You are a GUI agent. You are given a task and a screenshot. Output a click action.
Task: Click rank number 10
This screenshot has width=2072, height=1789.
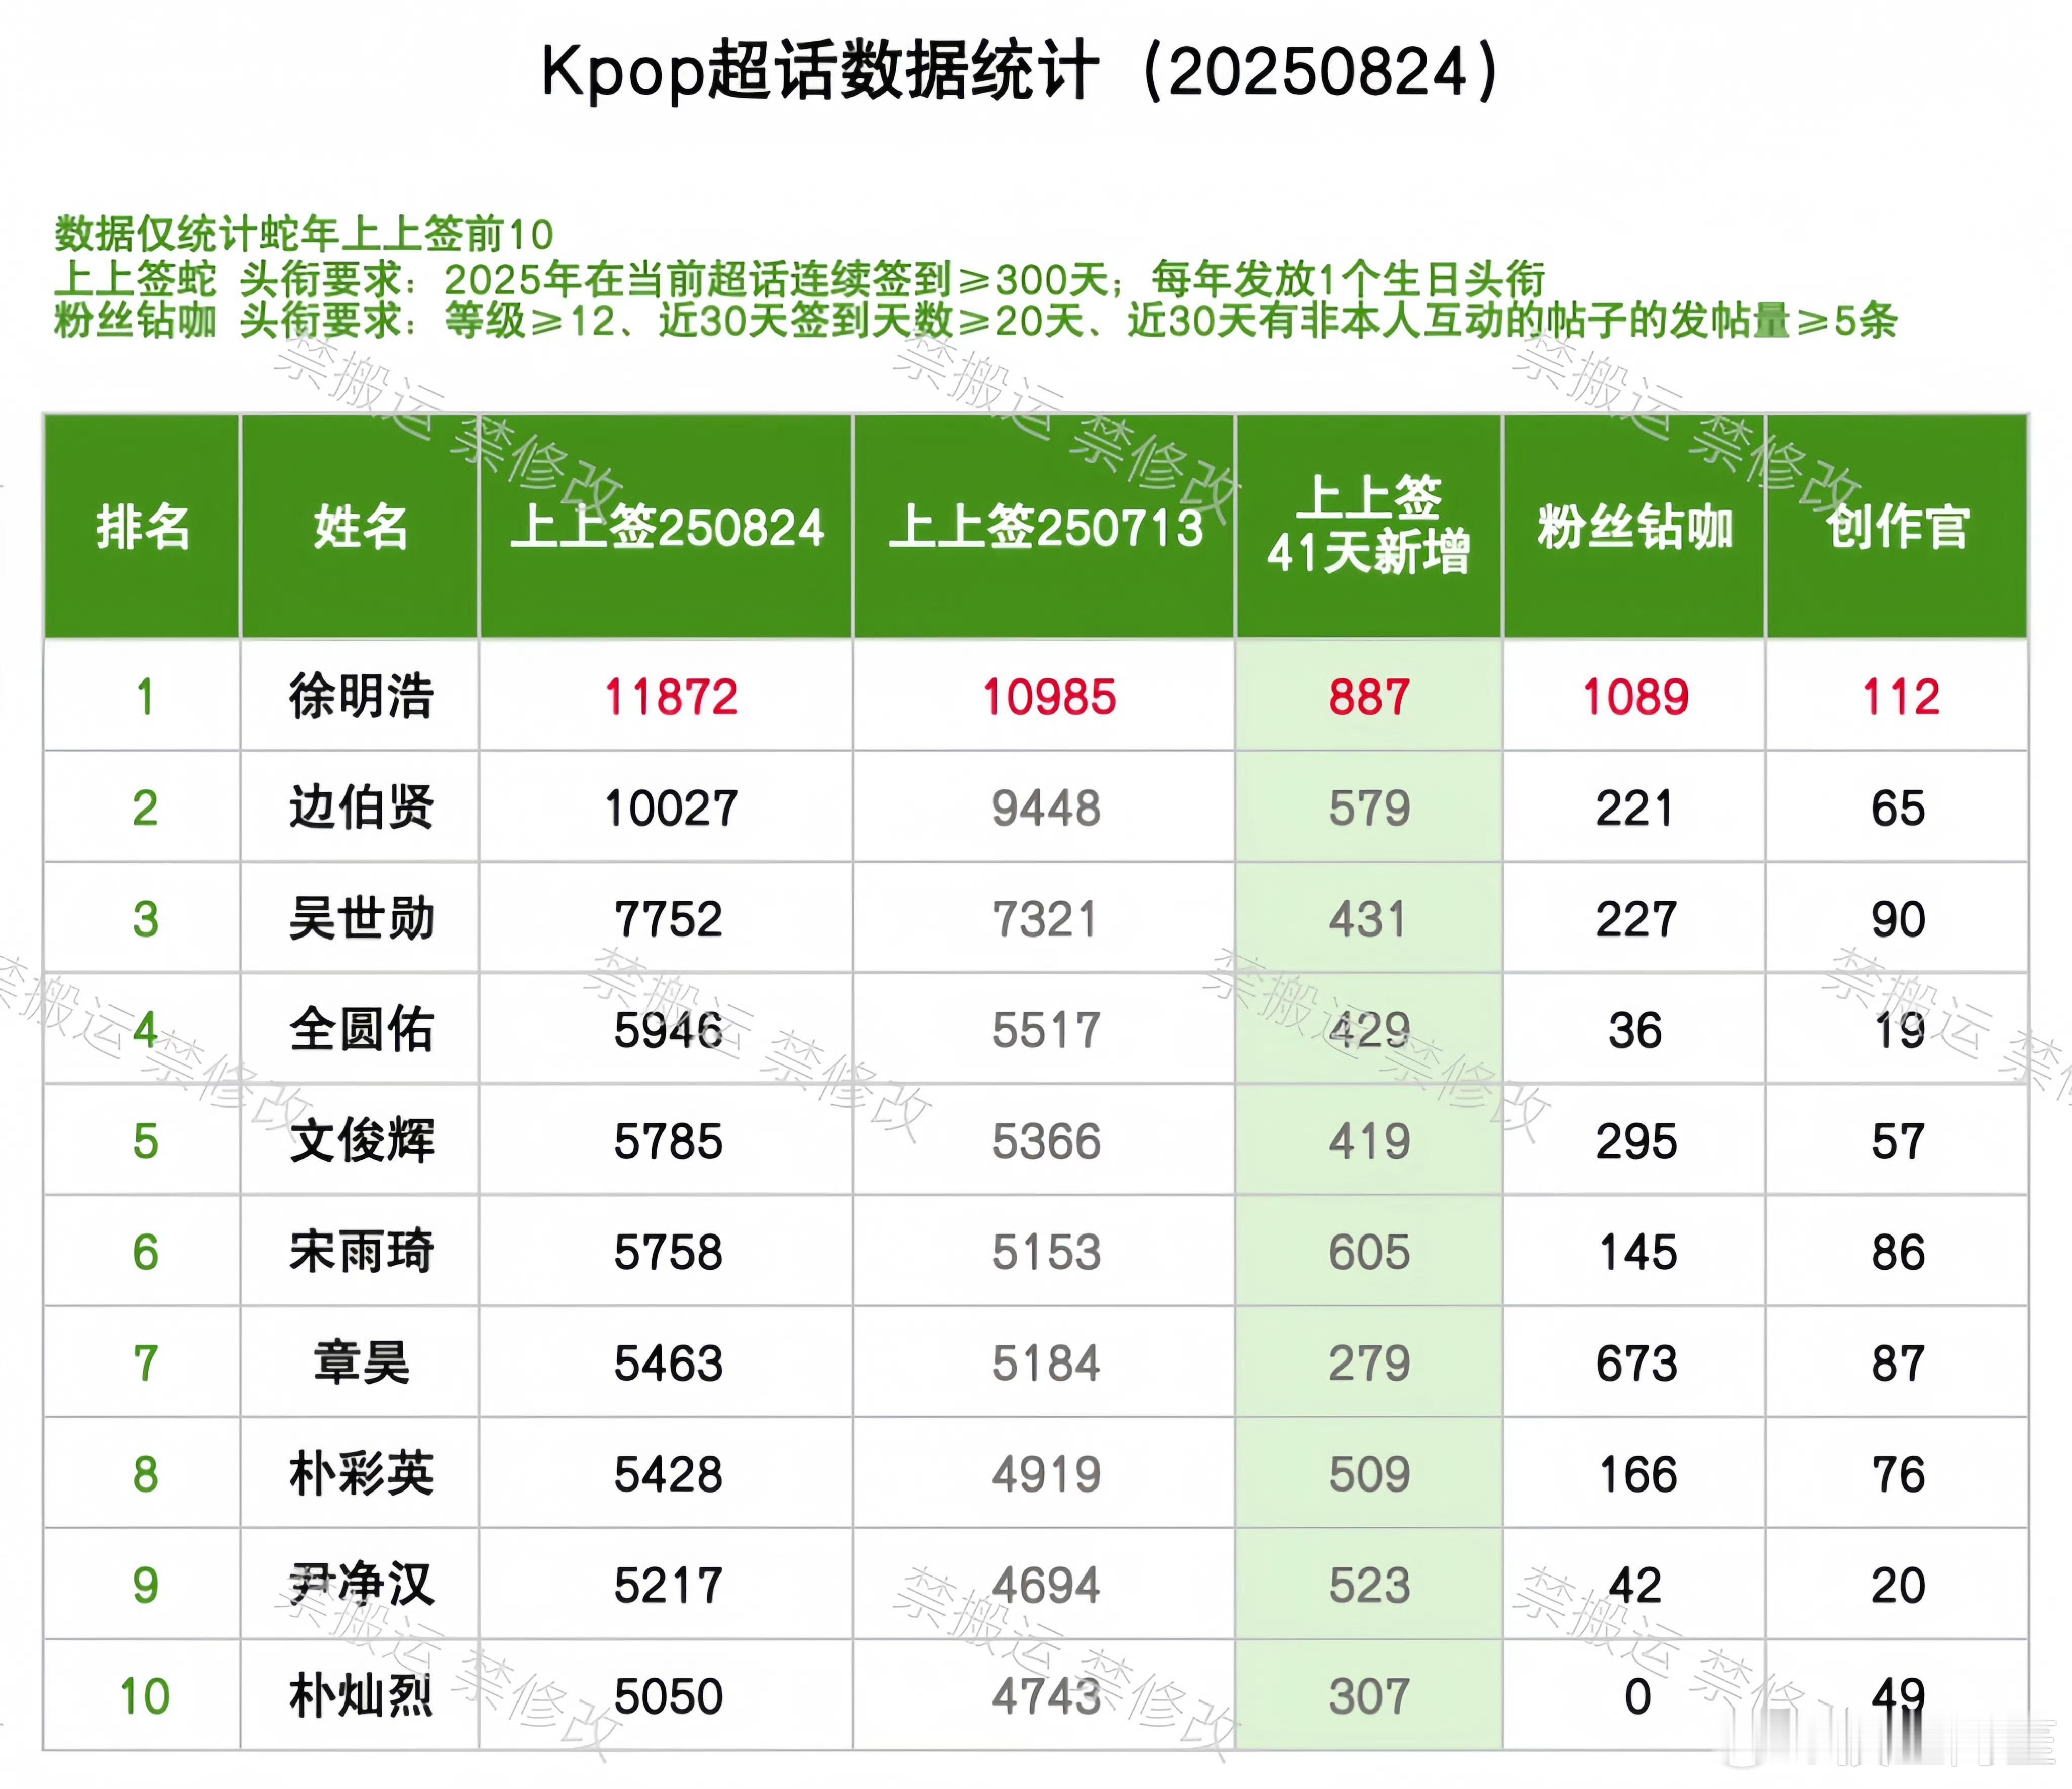click(x=144, y=1696)
